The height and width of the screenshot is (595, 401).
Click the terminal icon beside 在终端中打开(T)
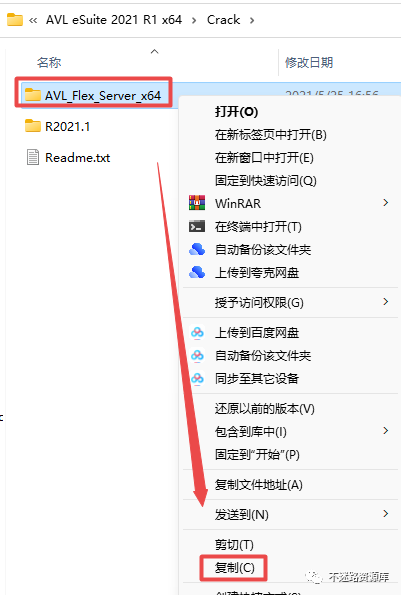[x=197, y=227]
